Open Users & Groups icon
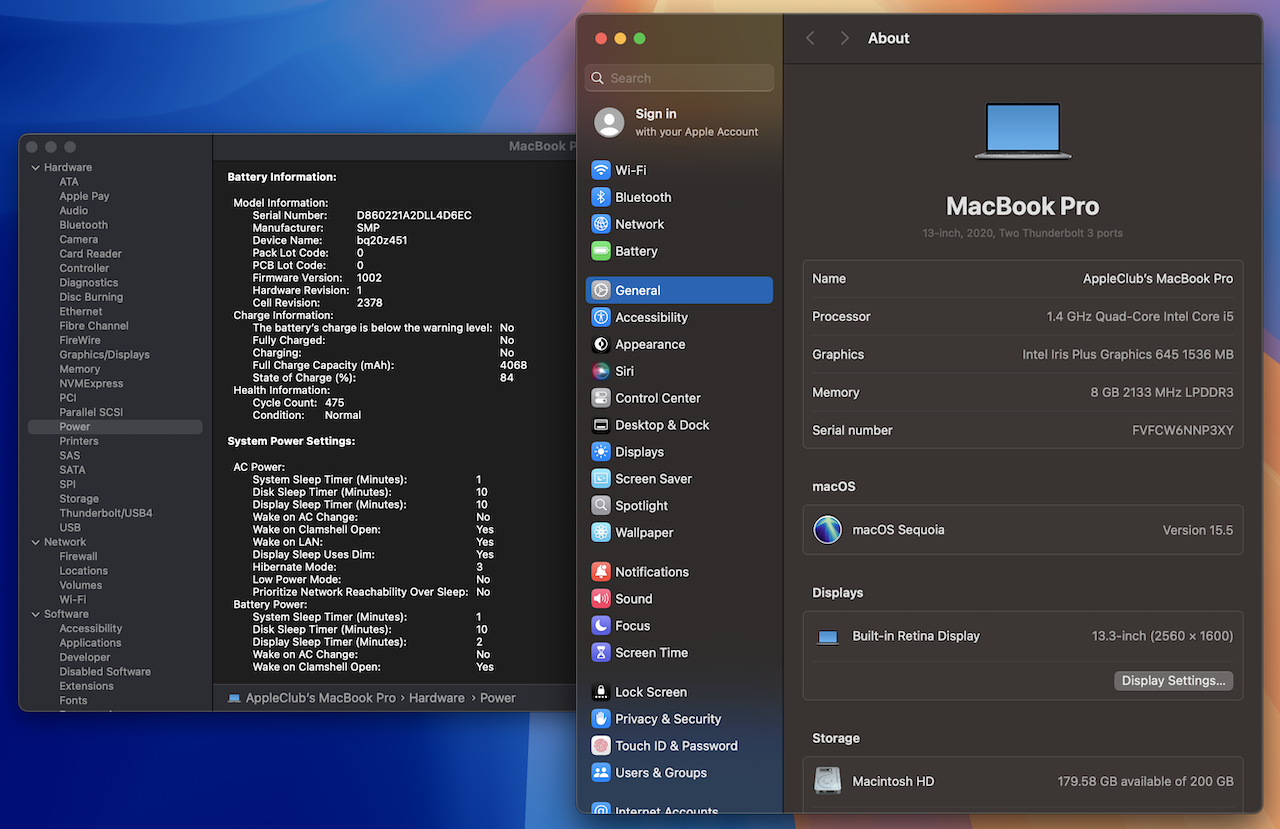This screenshot has width=1280, height=829. [x=601, y=773]
